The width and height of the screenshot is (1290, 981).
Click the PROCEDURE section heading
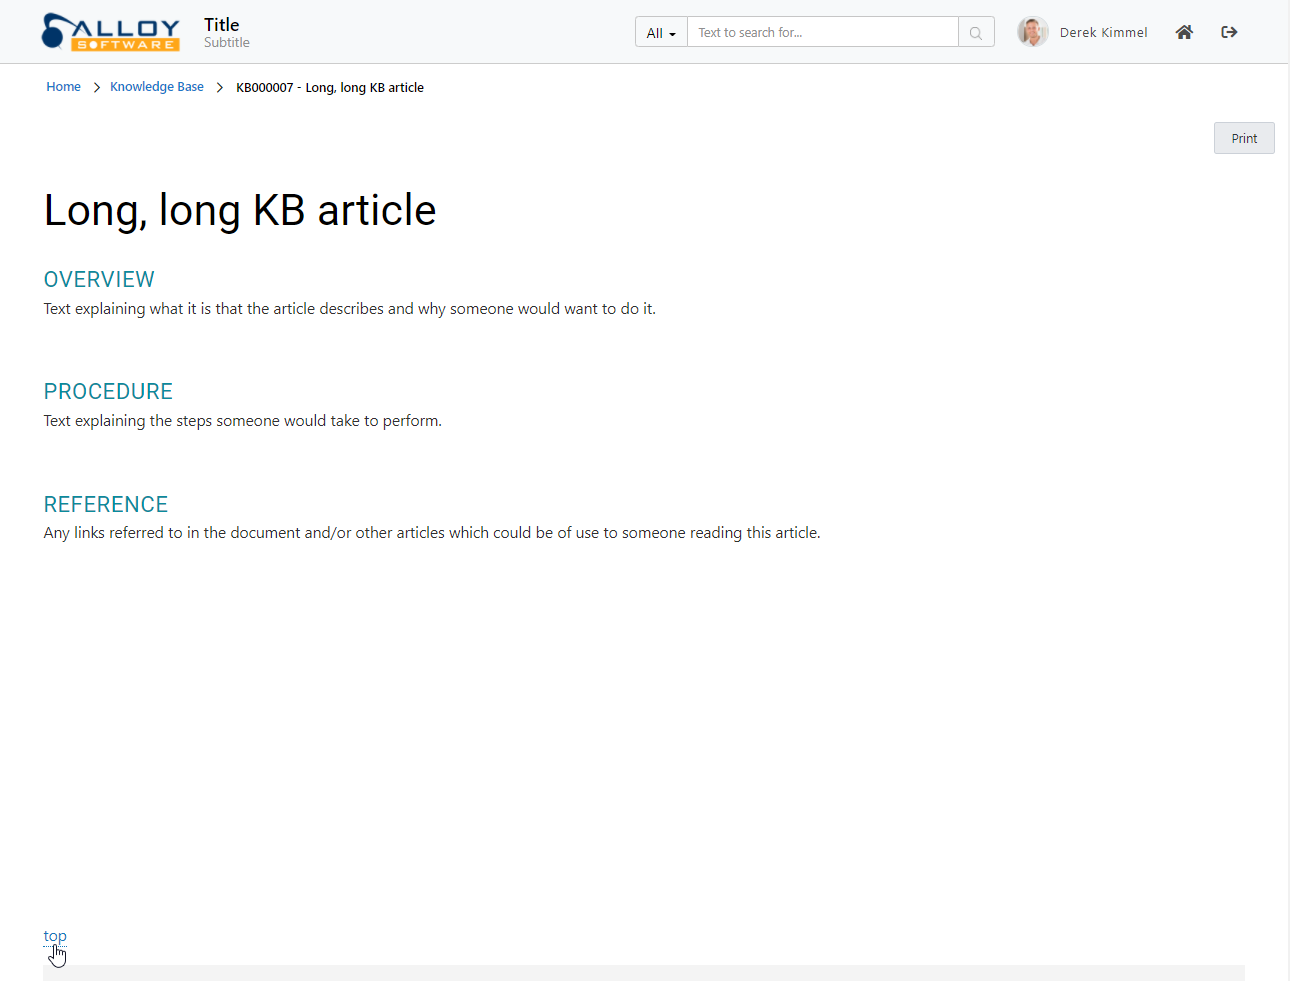point(108,391)
